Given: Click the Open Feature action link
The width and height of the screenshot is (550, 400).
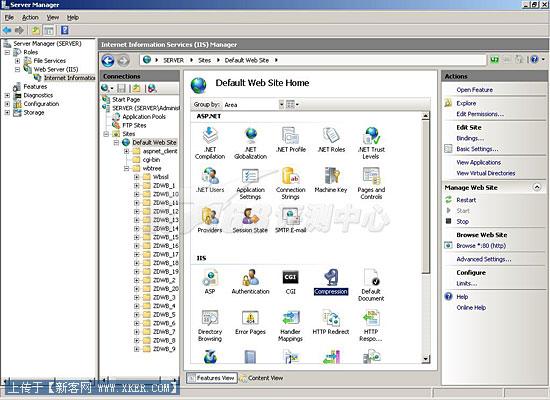Looking at the screenshot, I should pyautogui.click(x=475, y=90).
